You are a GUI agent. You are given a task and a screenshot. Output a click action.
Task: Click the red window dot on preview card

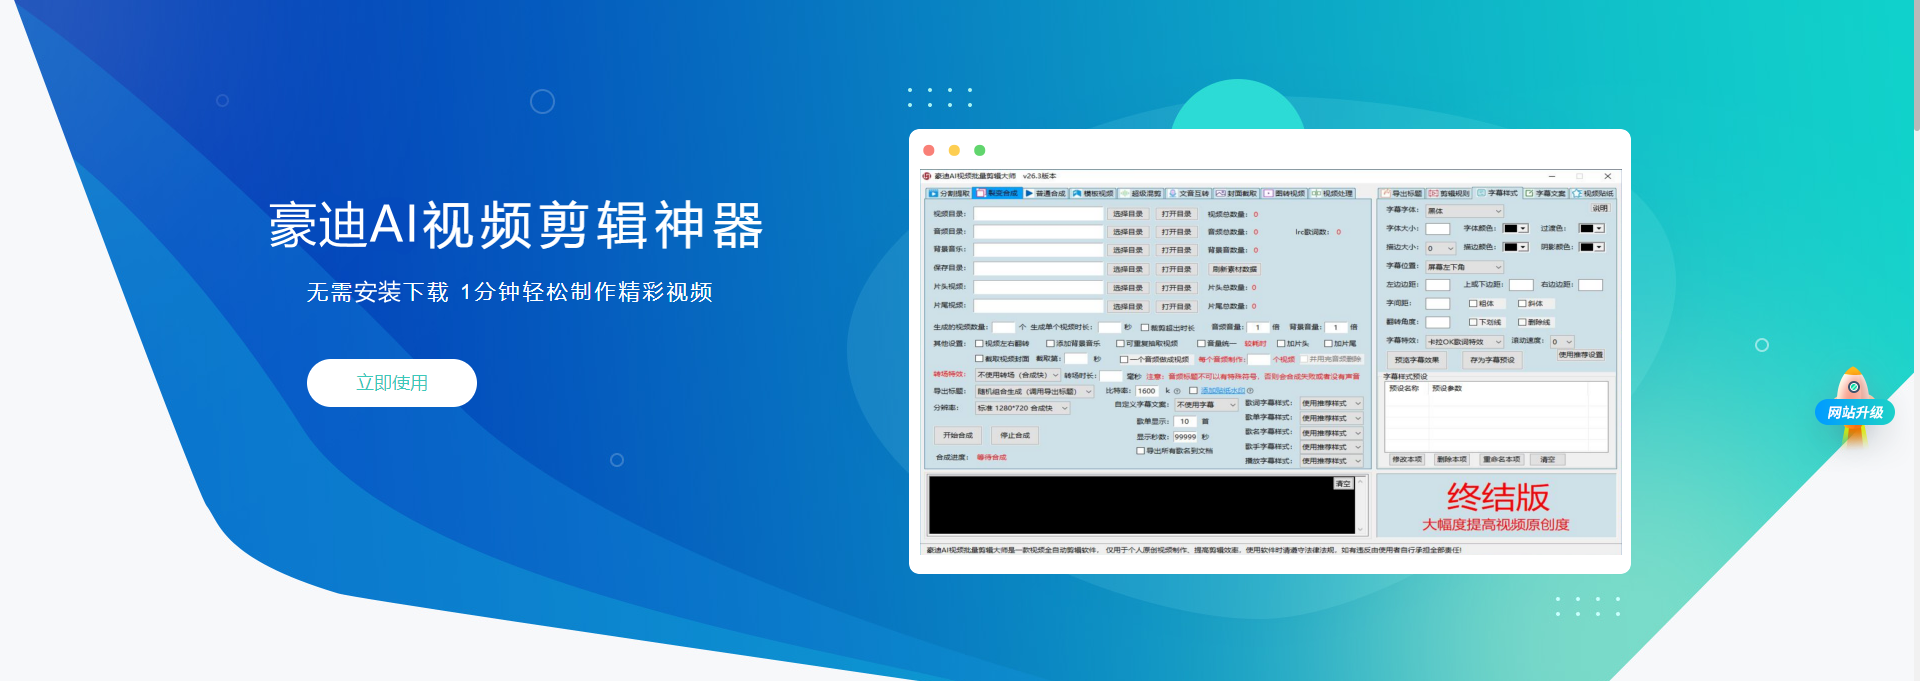click(929, 150)
